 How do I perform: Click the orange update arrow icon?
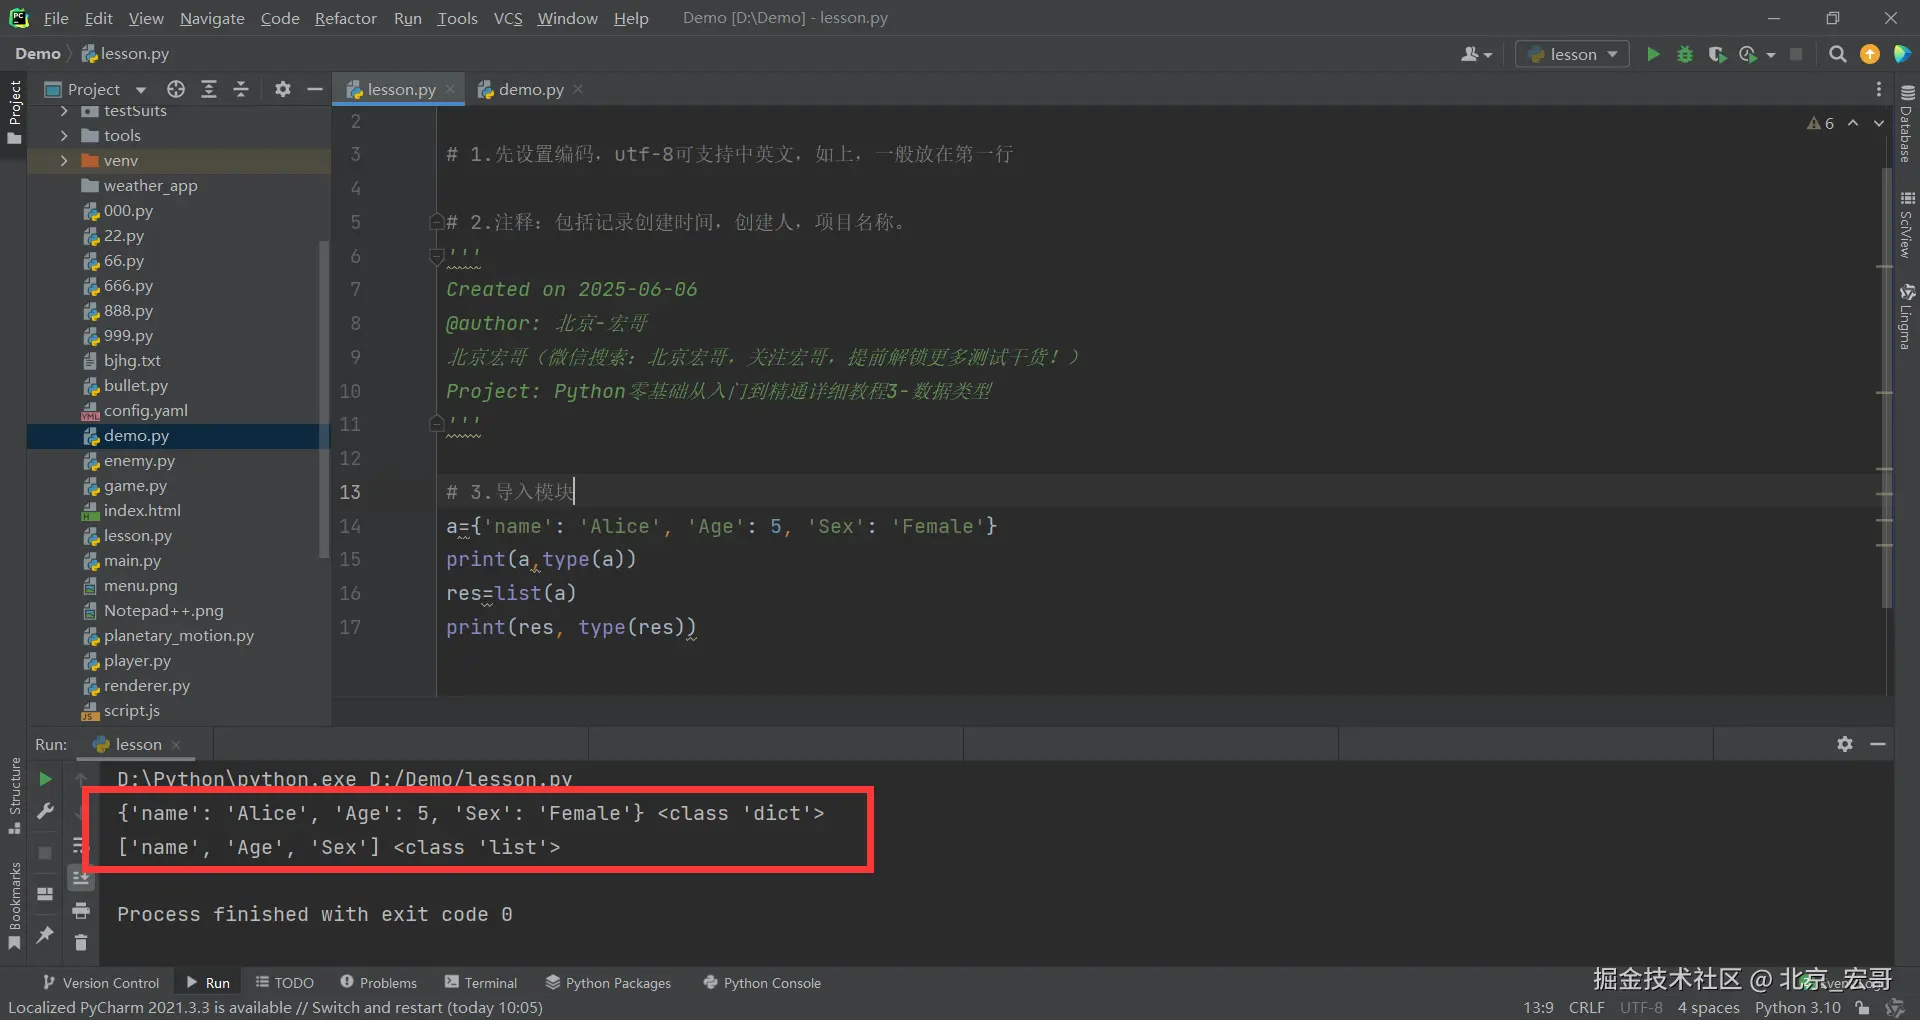coord(1870,54)
